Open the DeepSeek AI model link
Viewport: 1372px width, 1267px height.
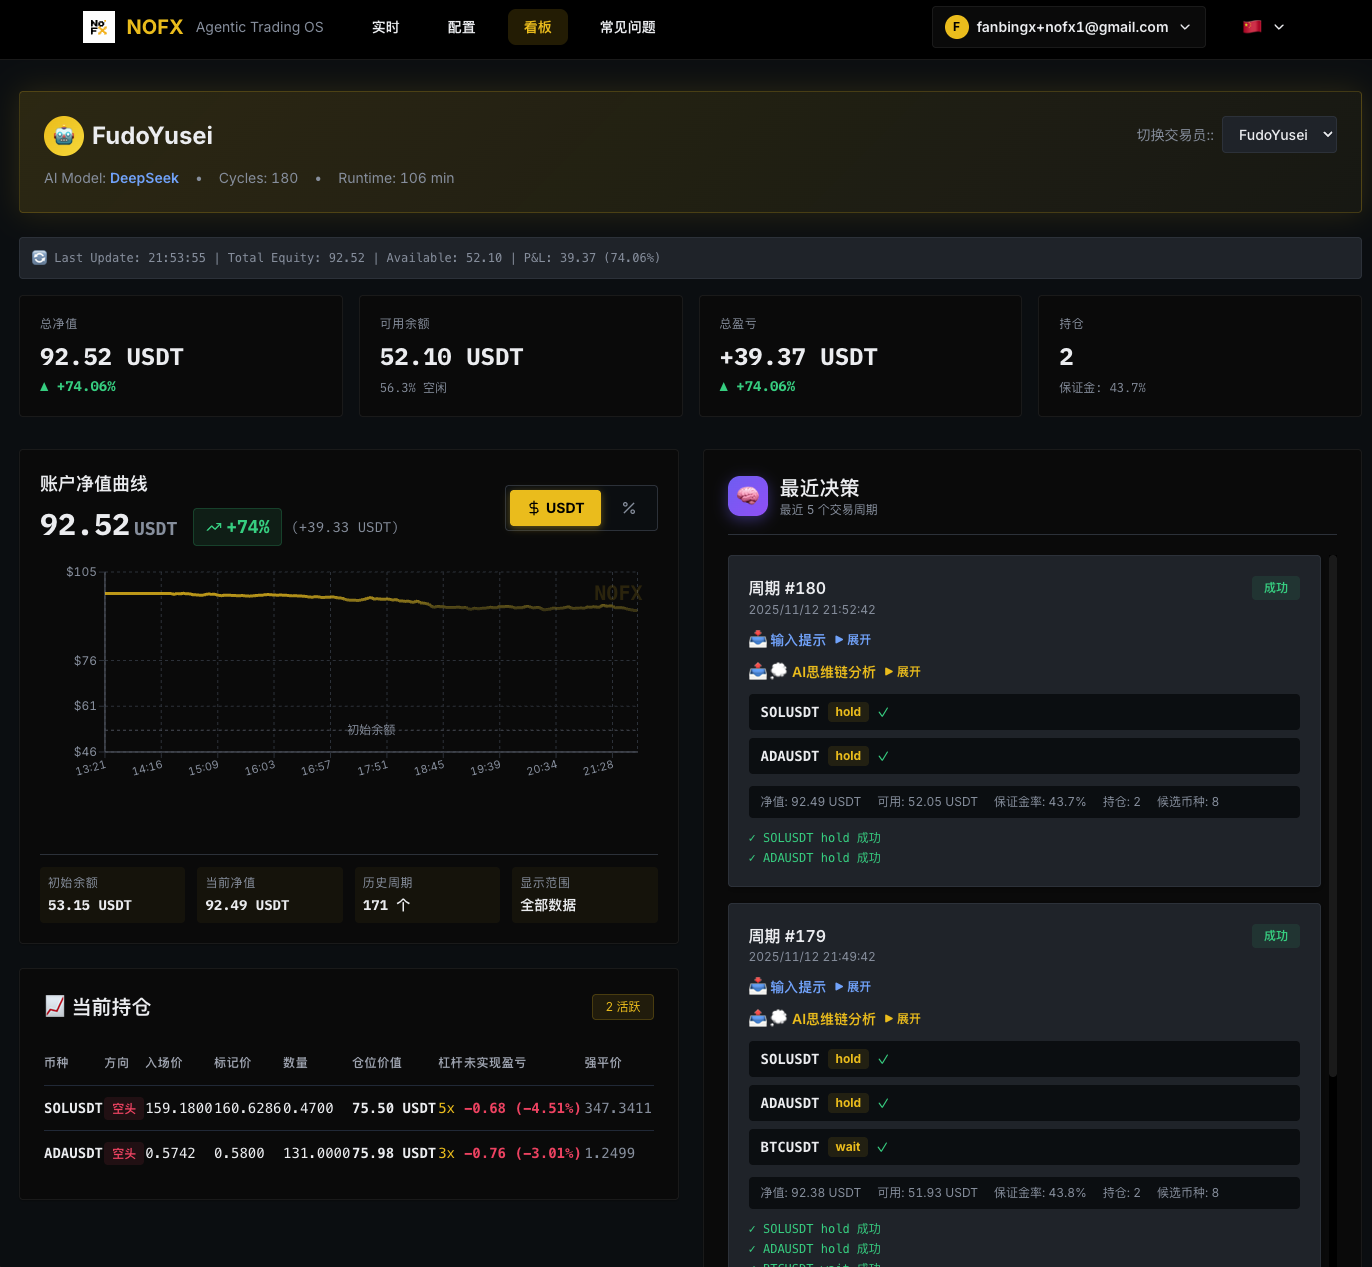point(144,178)
